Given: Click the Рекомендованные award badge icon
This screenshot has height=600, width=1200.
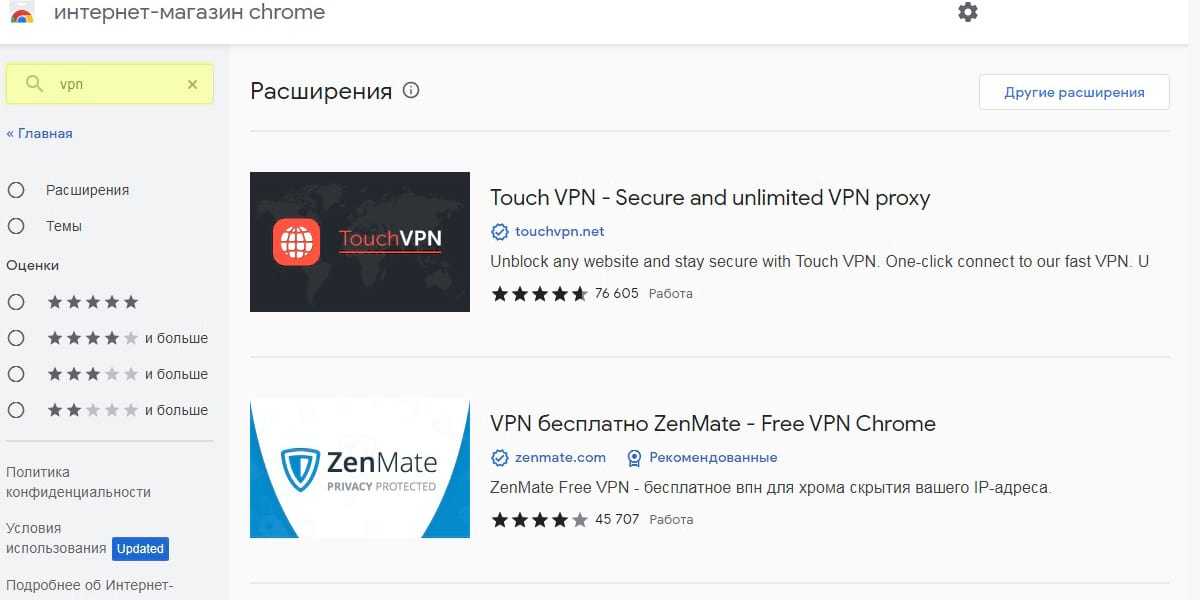Looking at the screenshot, I should coord(634,458).
